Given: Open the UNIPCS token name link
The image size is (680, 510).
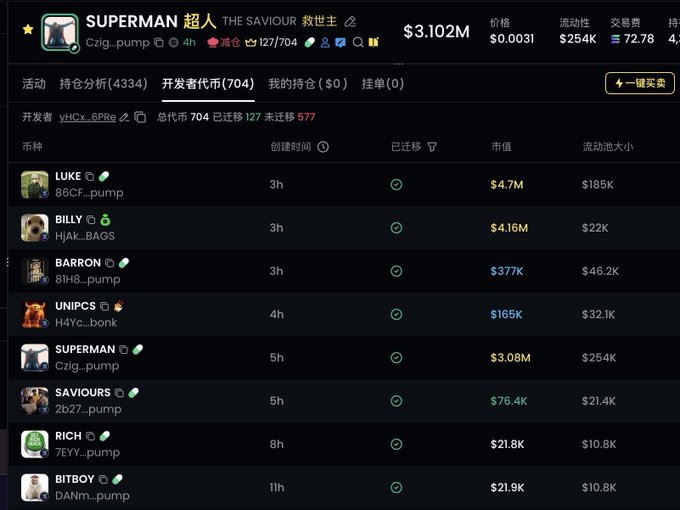Looking at the screenshot, I should point(75,306).
